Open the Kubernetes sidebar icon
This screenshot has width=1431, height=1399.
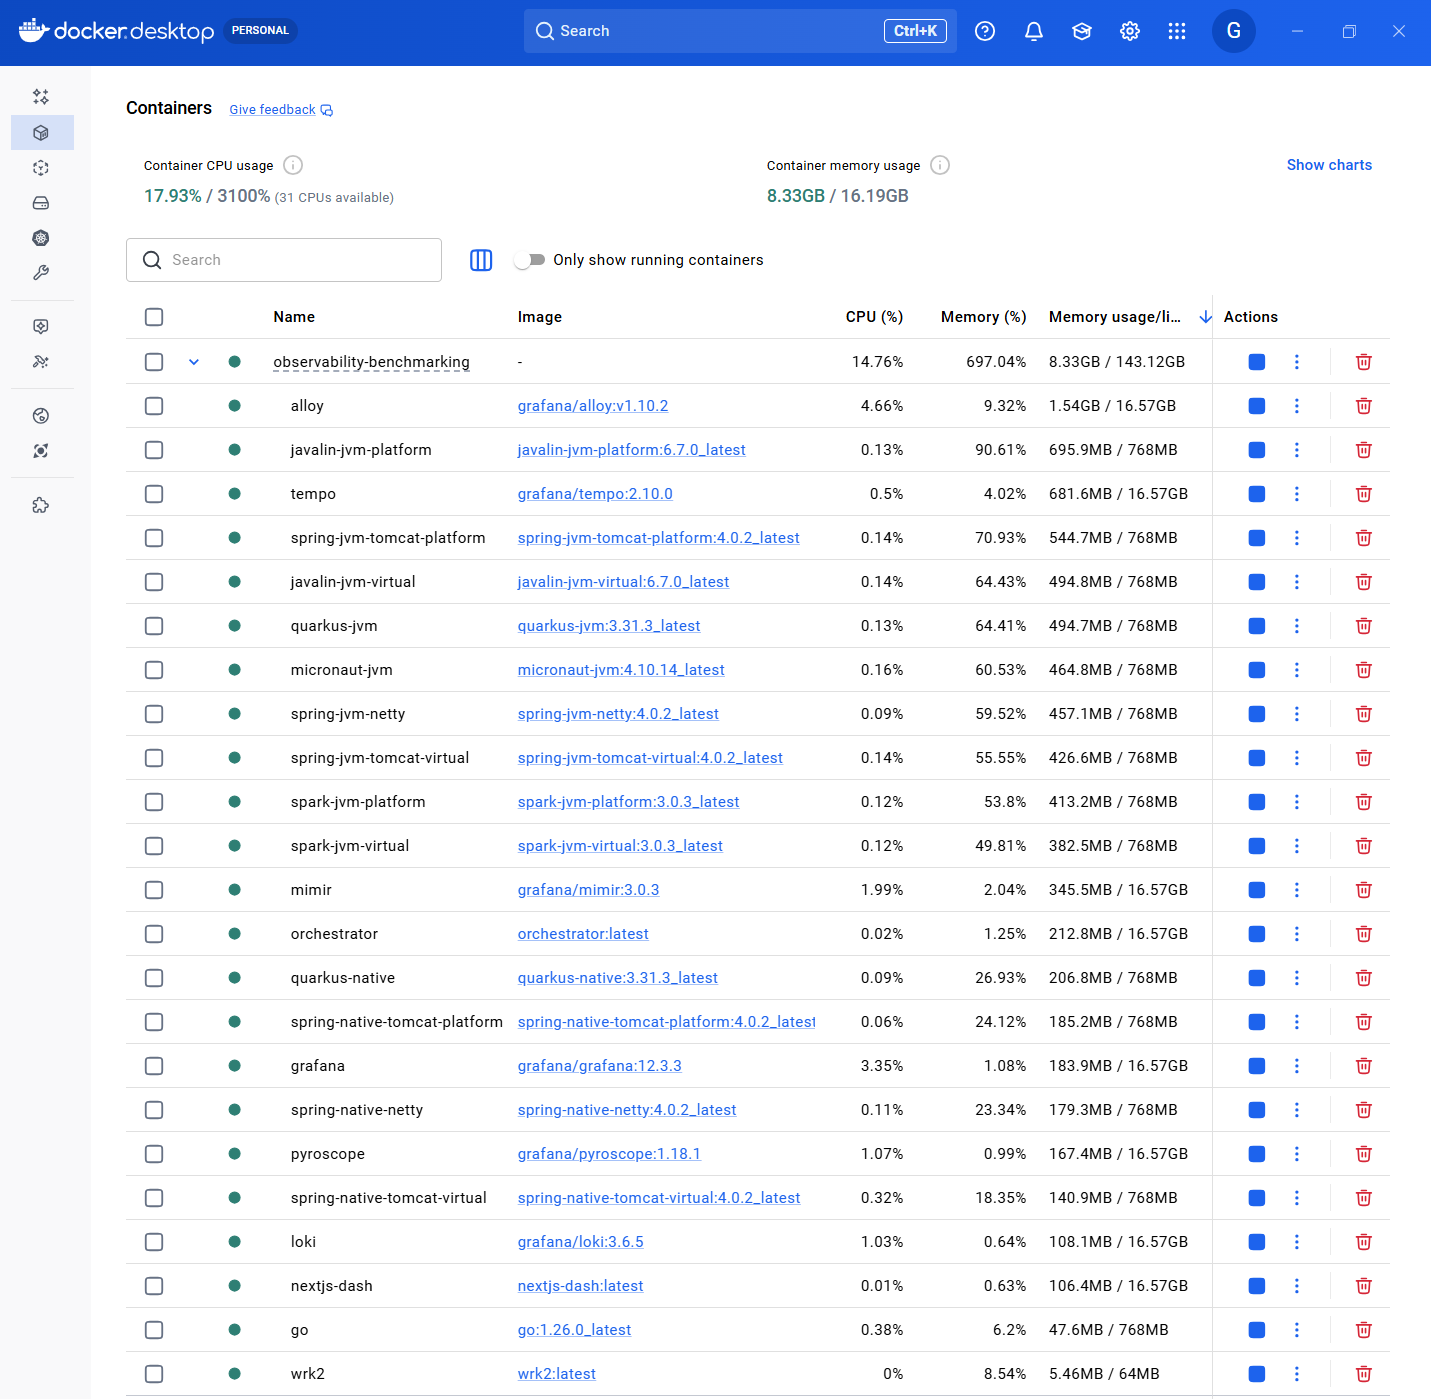(41, 238)
